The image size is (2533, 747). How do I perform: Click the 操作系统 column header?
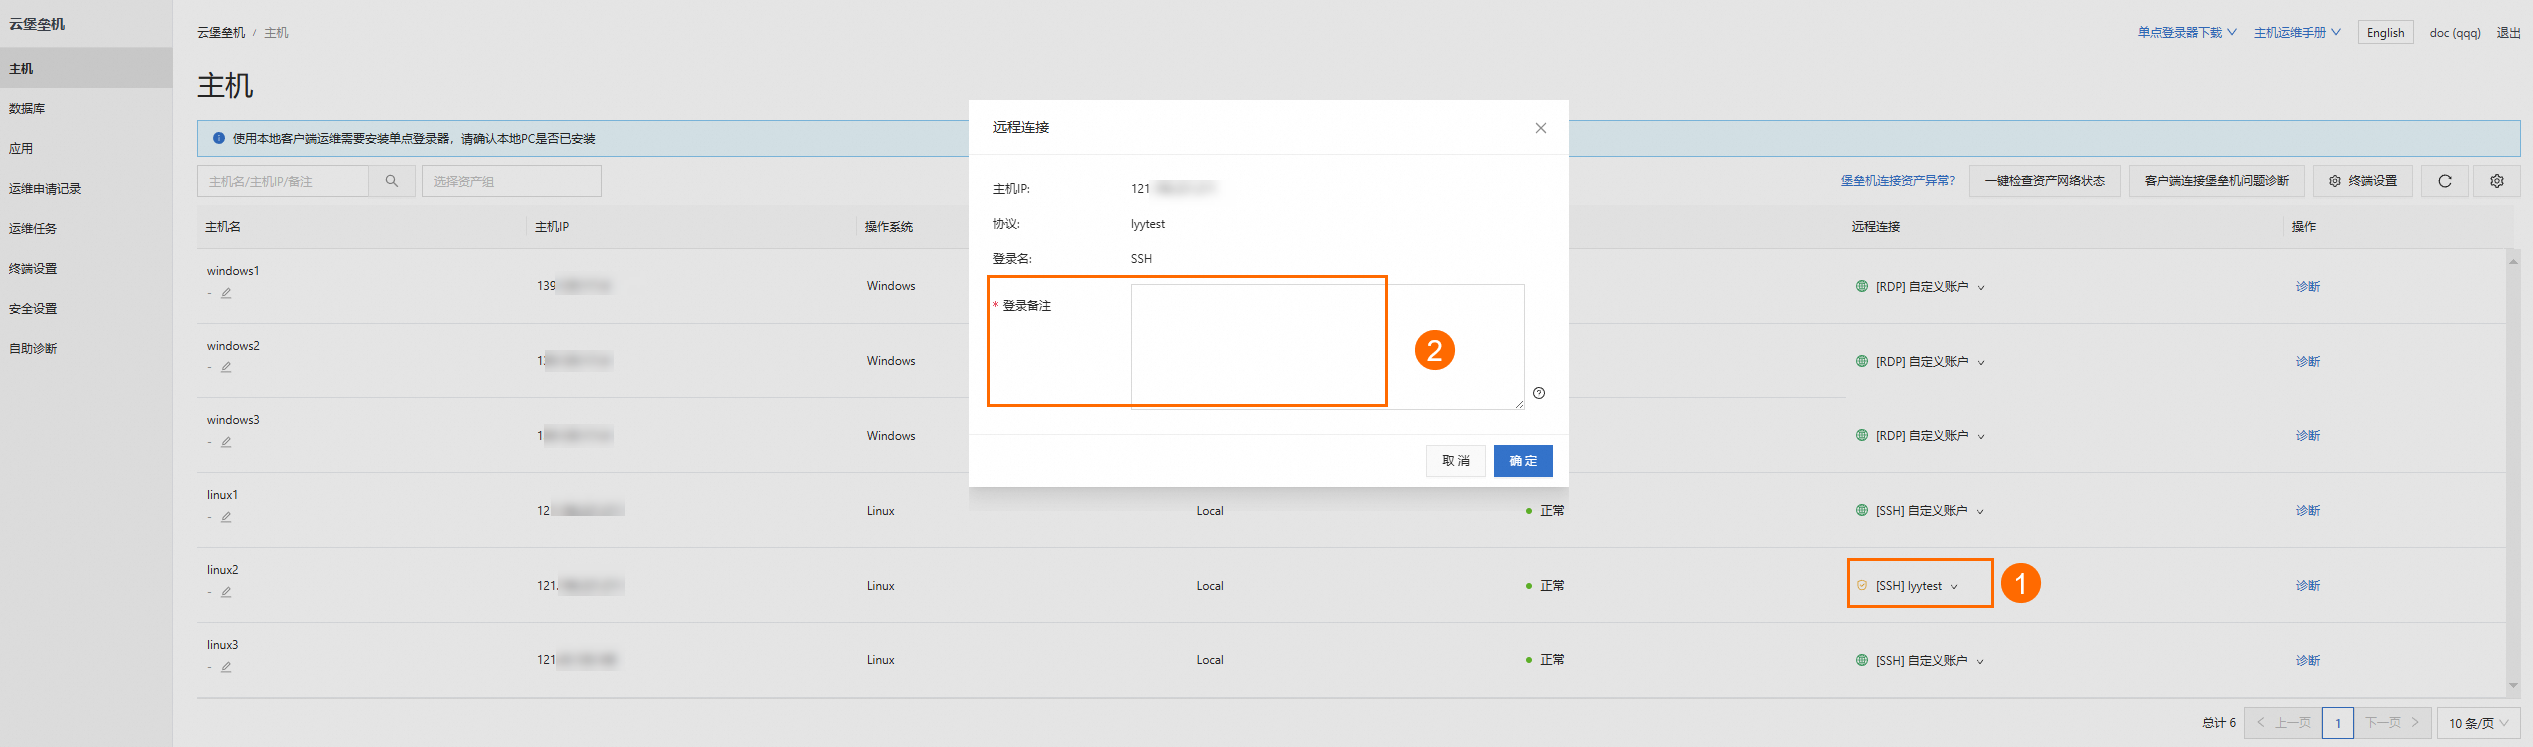point(889,227)
